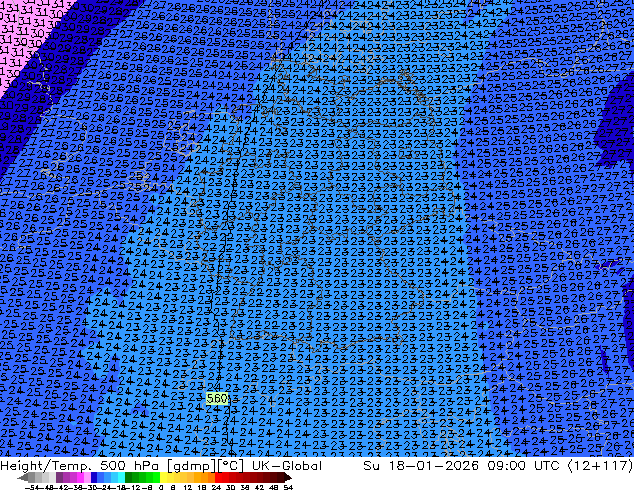This screenshot has height=490, width=634.
Task: Click the '54' maximum legend value
Action: (287, 487)
